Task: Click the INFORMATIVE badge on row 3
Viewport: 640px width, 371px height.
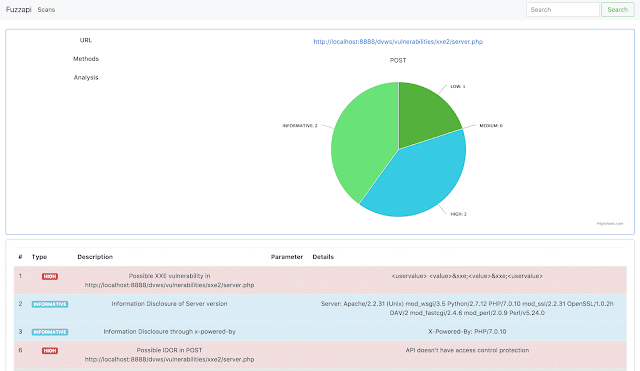Action: [x=50, y=332]
